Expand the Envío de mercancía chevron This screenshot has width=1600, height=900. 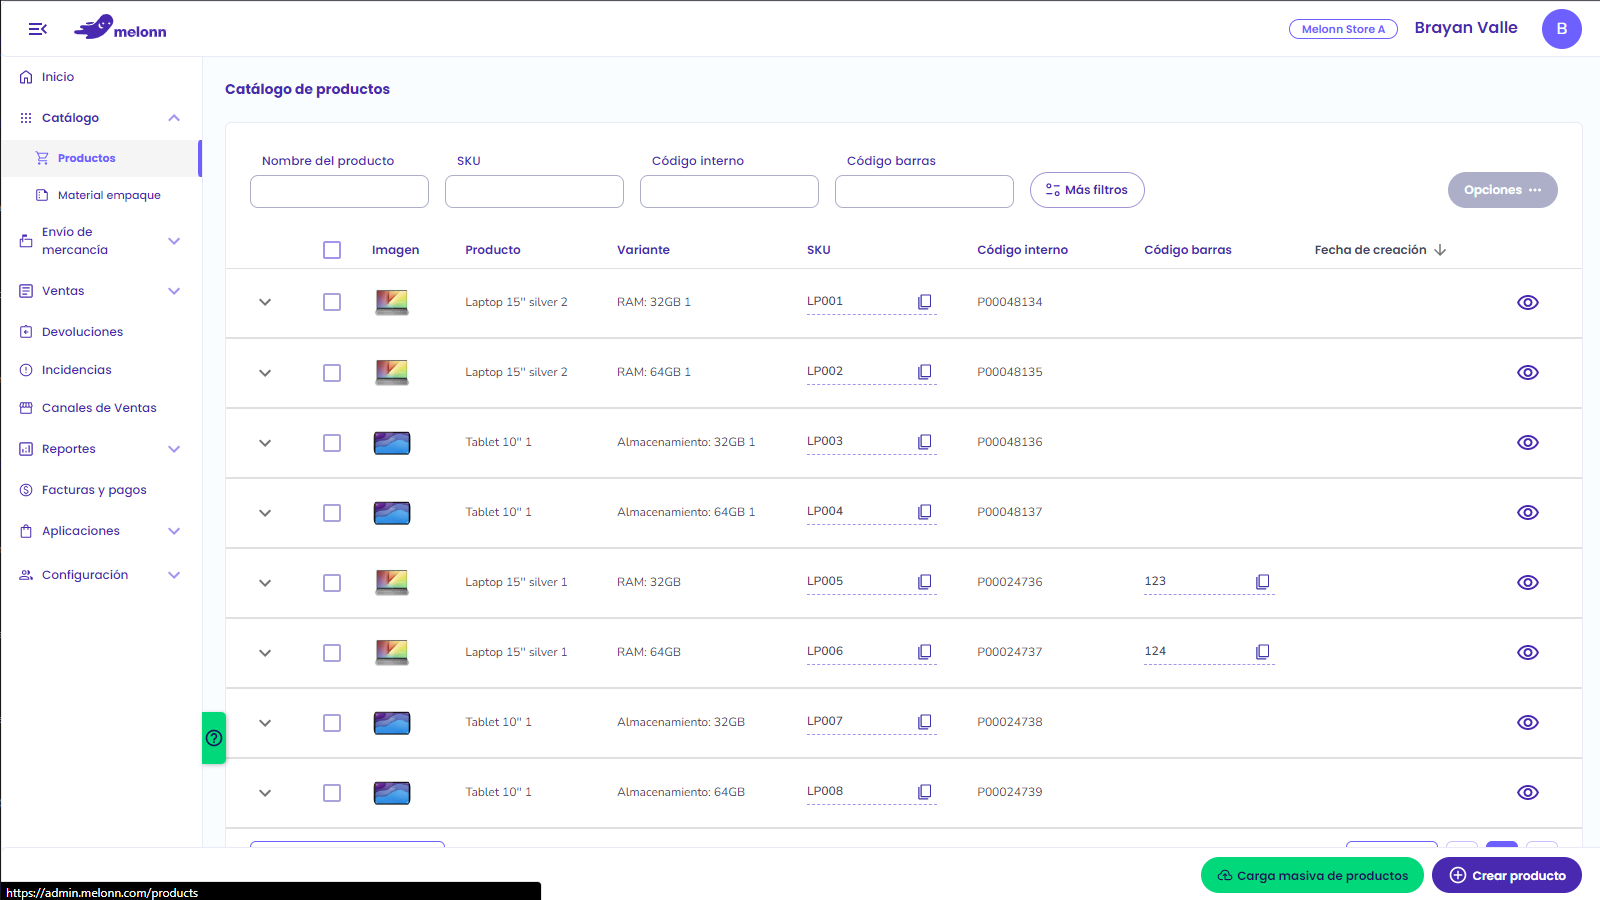tap(174, 241)
